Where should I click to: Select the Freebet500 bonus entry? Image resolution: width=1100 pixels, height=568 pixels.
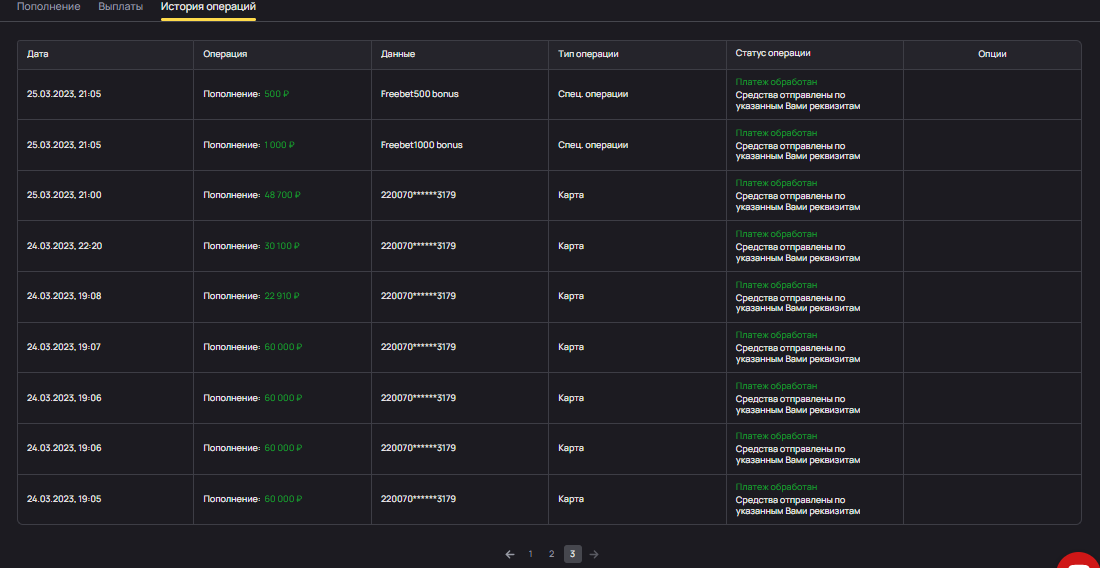click(420, 94)
